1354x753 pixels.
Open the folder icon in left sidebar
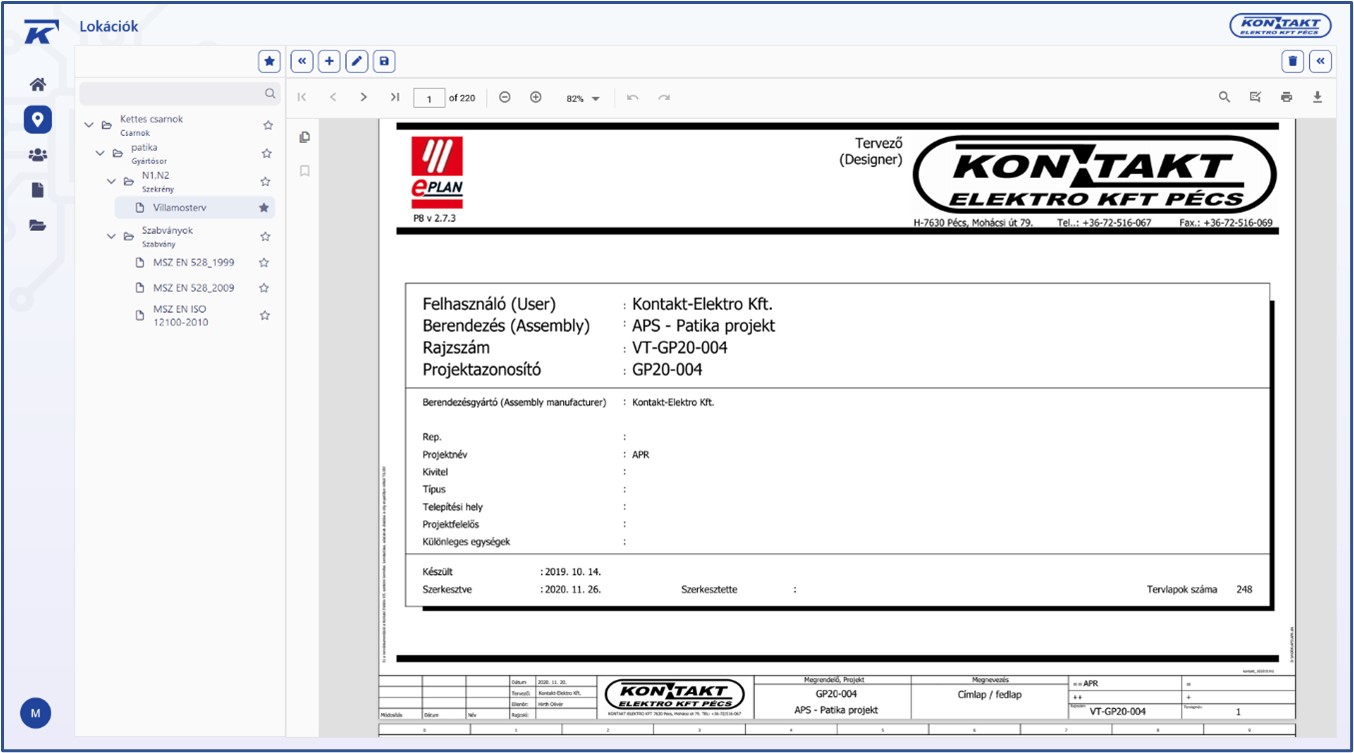(x=38, y=225)
